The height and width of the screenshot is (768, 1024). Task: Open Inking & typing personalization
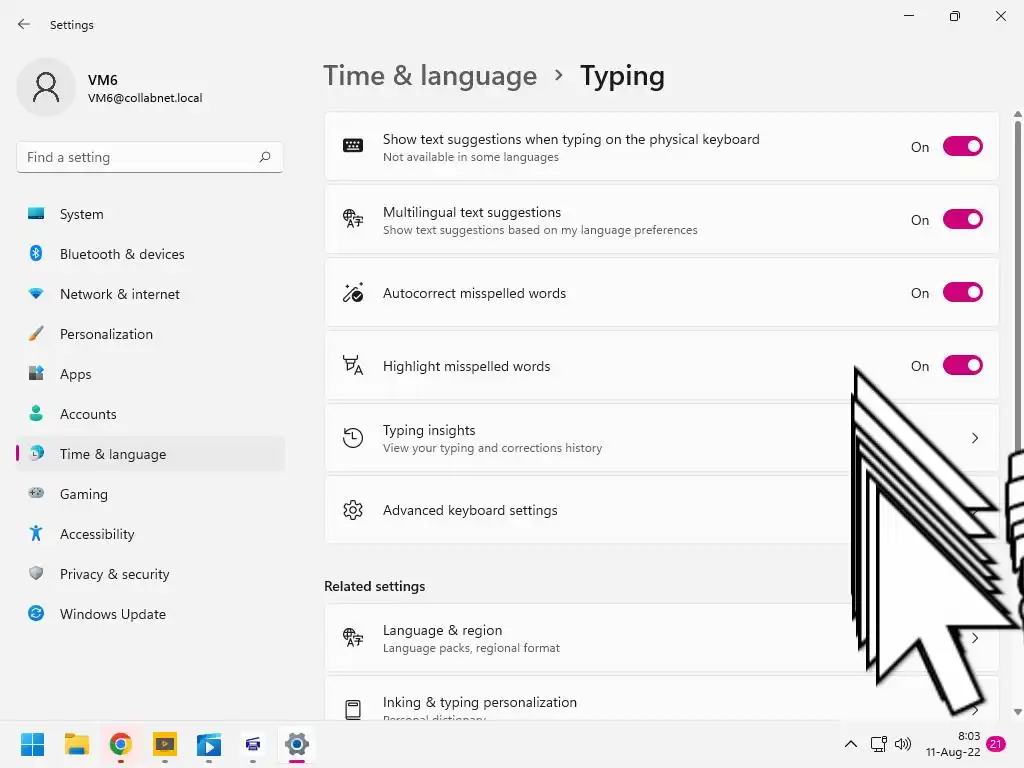(x=662, y=701)
